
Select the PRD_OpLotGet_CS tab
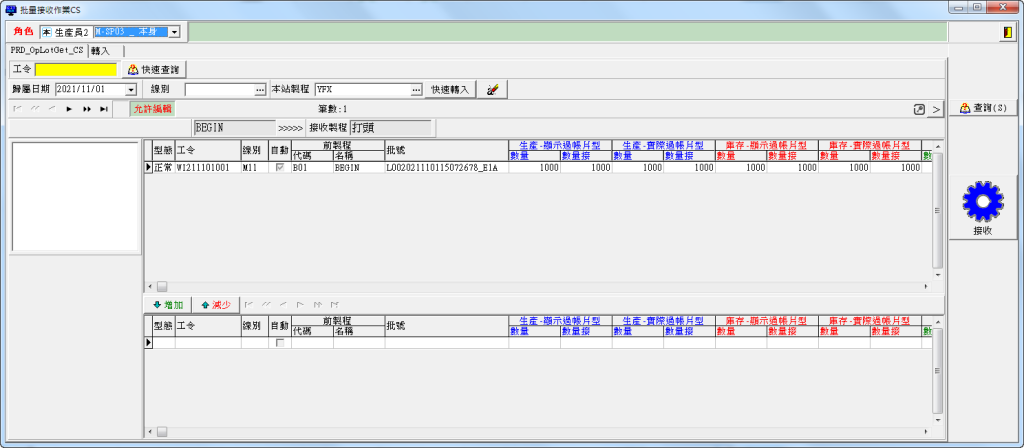[47, 50]
